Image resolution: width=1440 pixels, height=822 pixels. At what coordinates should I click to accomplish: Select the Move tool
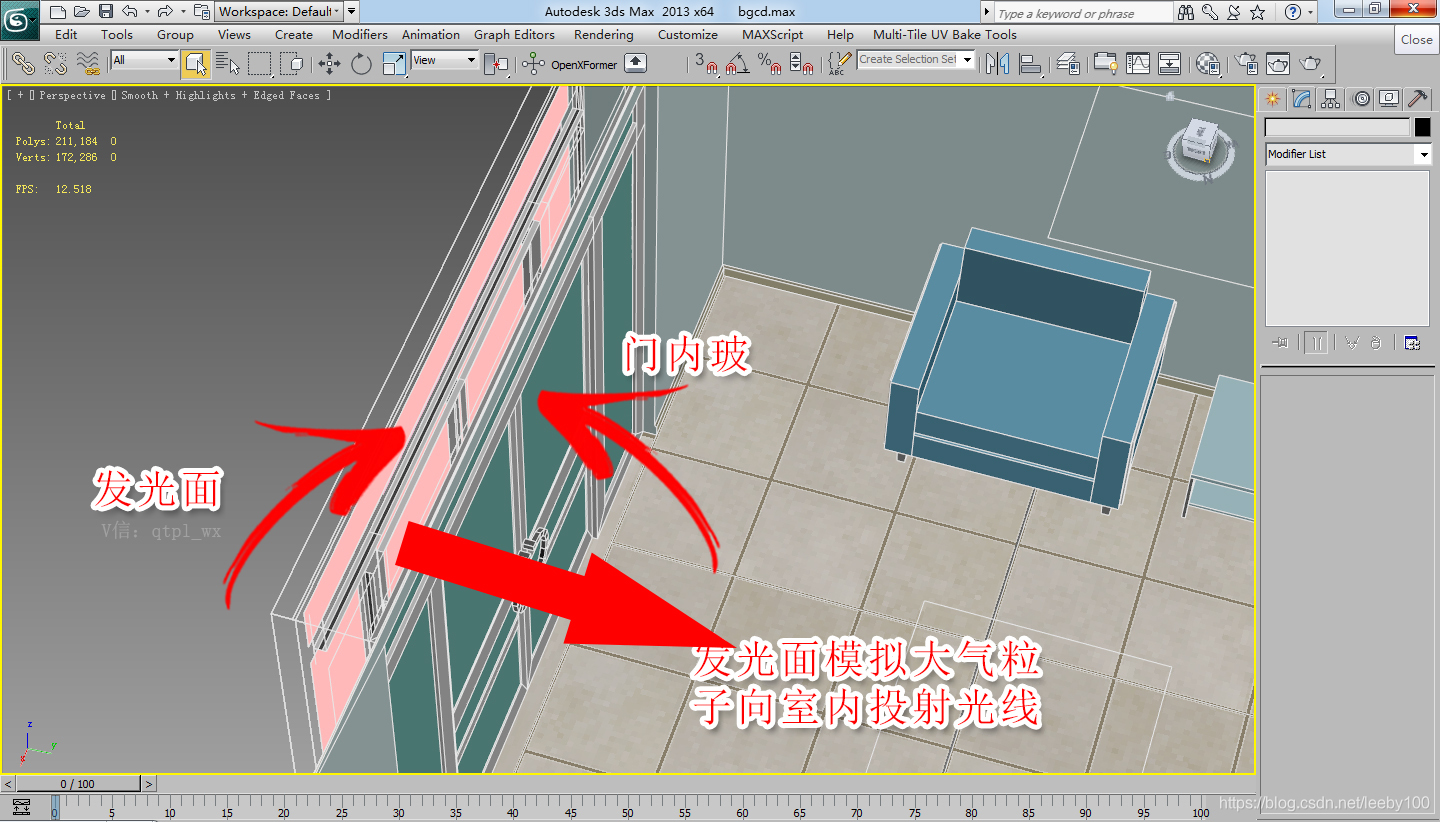(x=329, y=64)
